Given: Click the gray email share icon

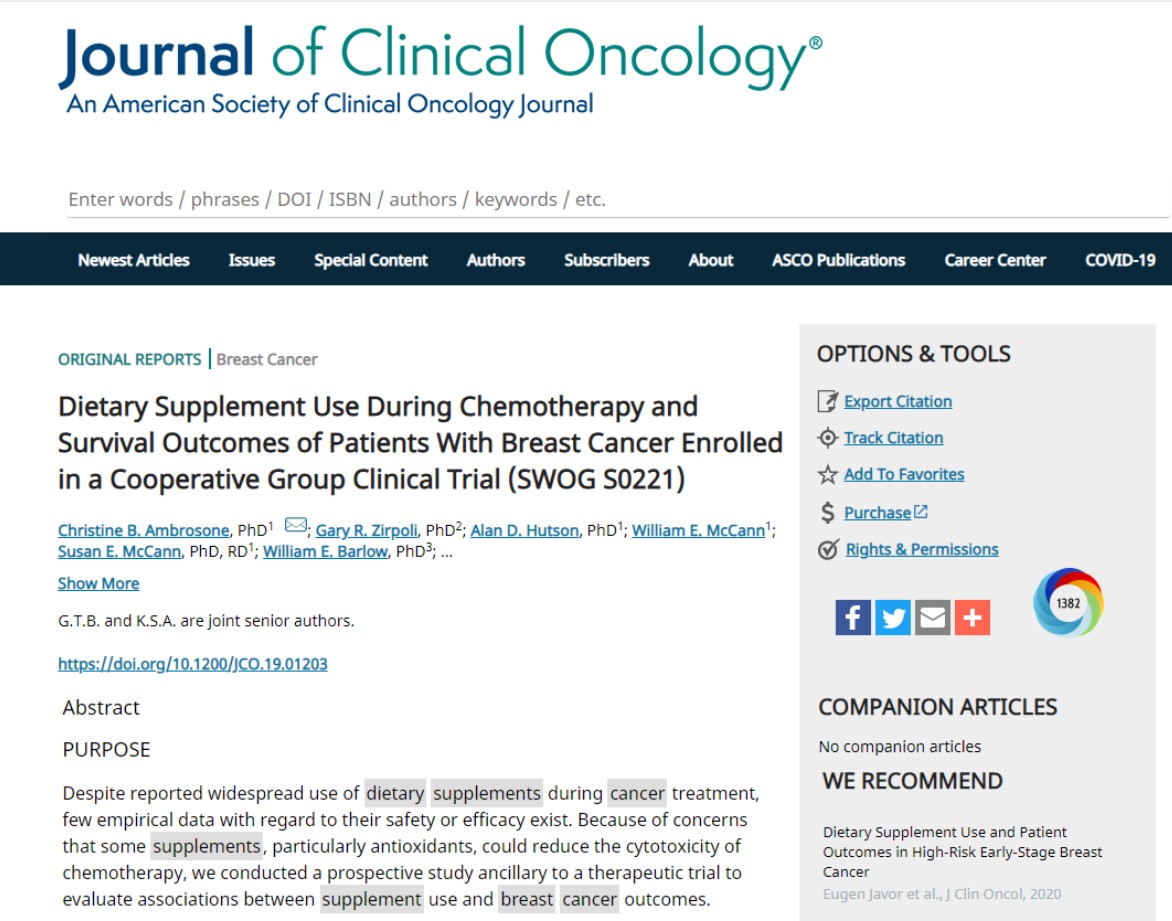Looking at the screenshot, I should (x=932, y=618).
